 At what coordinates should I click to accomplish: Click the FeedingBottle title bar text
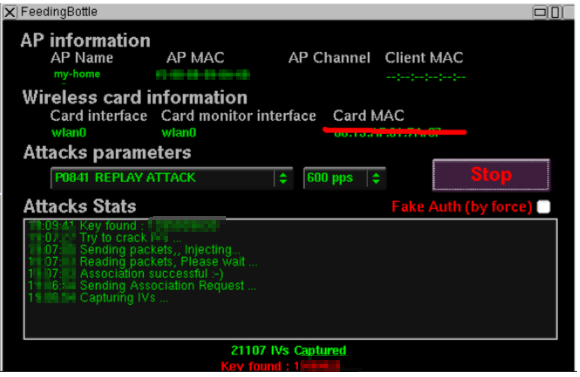click(59, 12)
